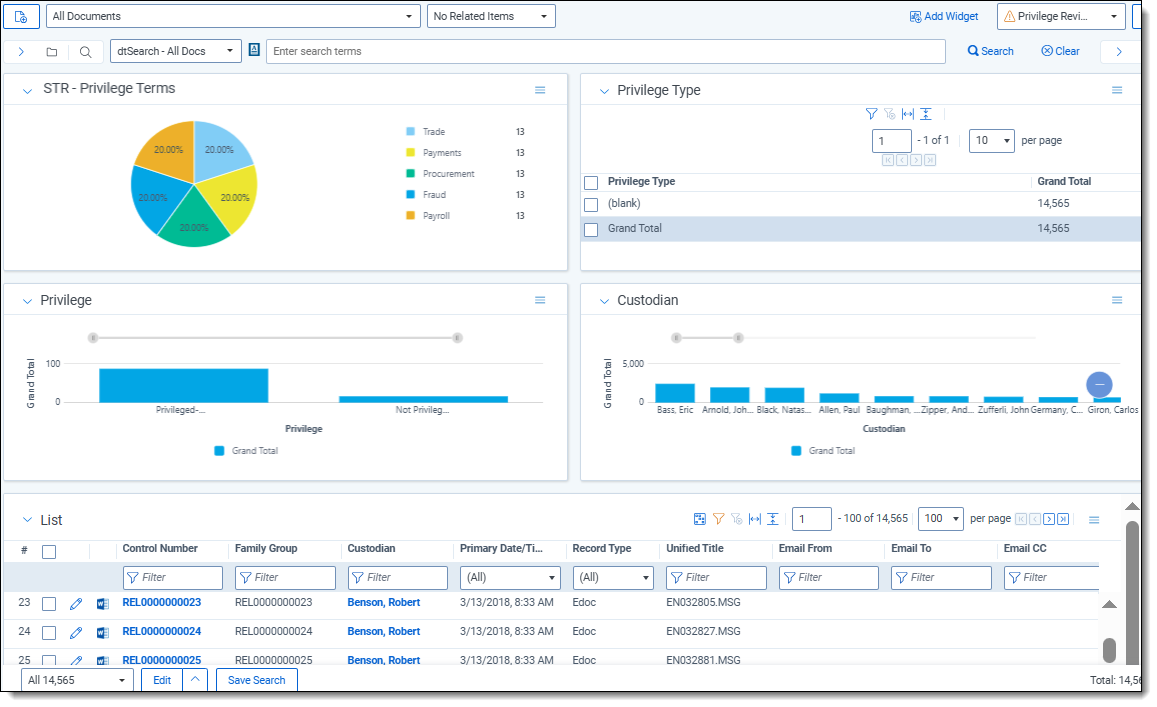Click the Trade light-blue legend swatch
The image size is (1157, 707).
[x=411, y=132]
